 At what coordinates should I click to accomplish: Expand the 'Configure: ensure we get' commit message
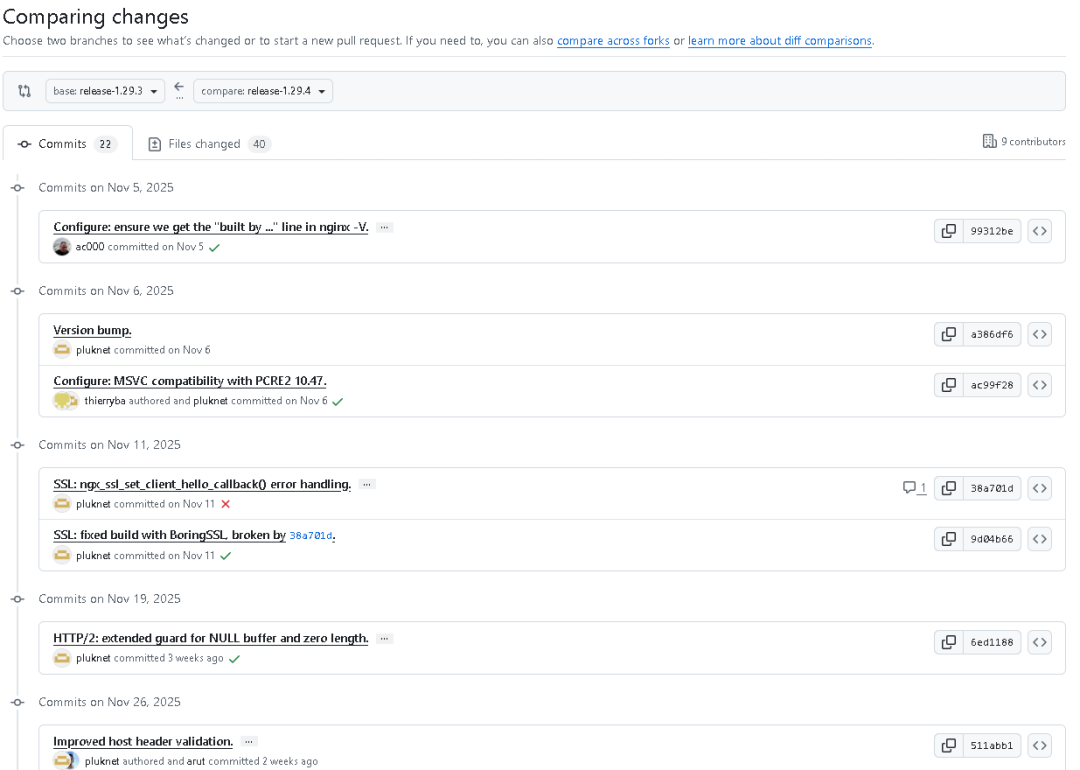point(384,227)
